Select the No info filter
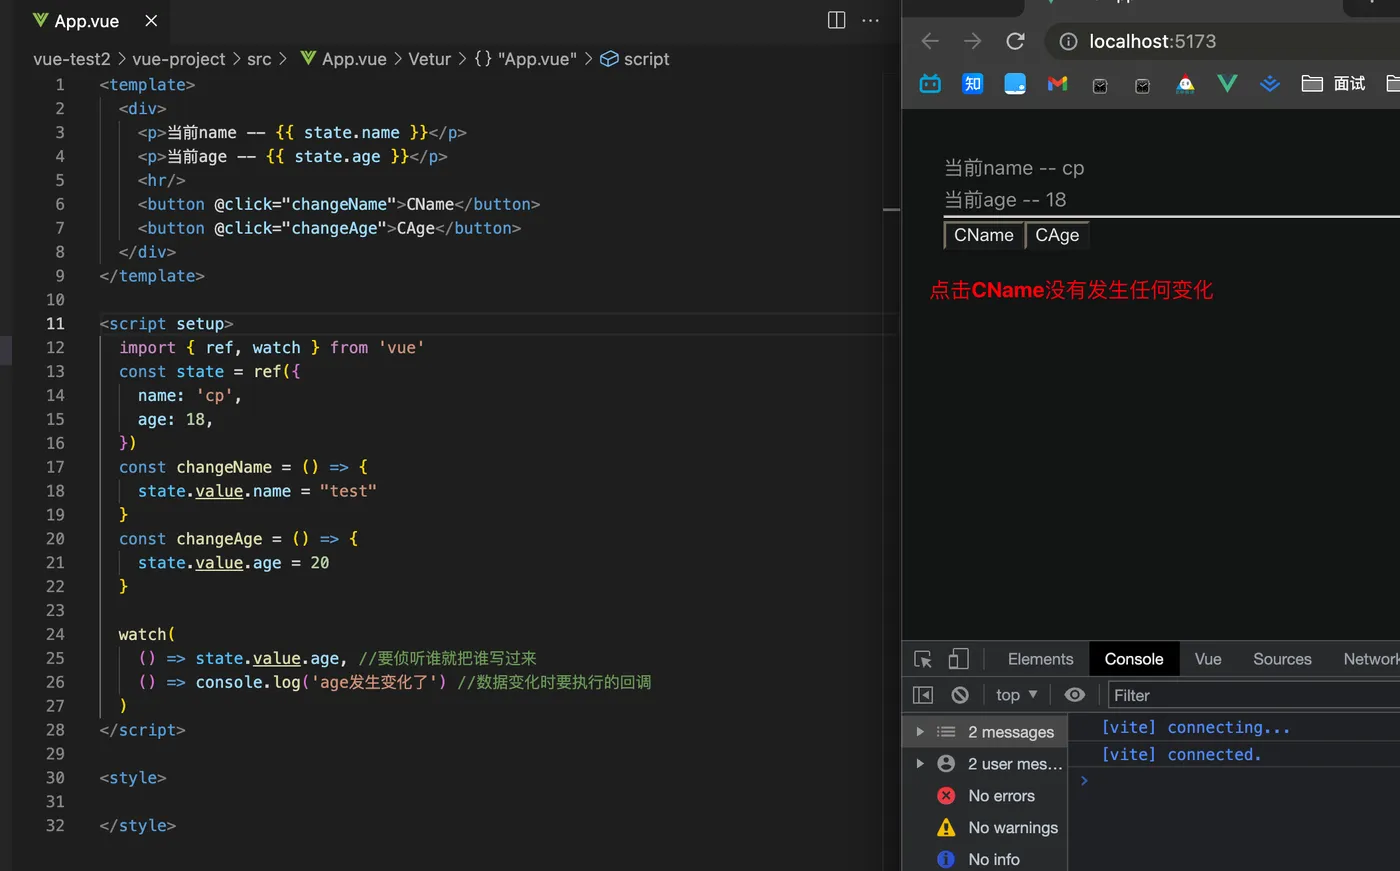The height and width of the screenshot is (871, 1400). coord(985,859)
